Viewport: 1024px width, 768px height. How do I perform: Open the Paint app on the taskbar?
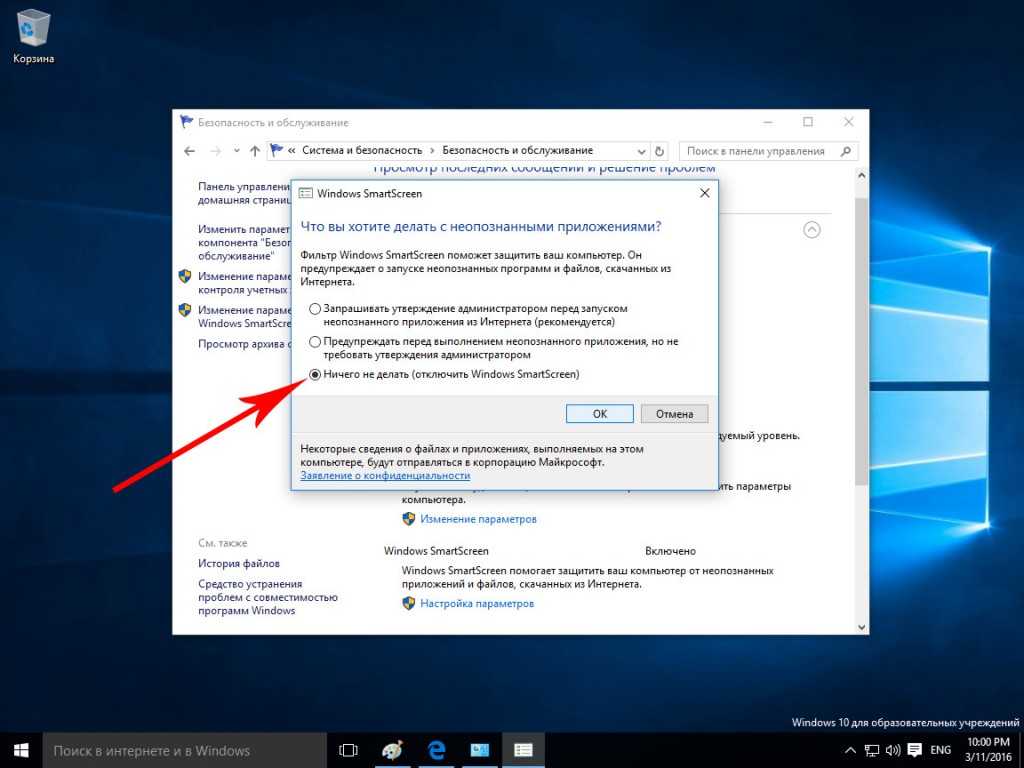tap(392, 750)
